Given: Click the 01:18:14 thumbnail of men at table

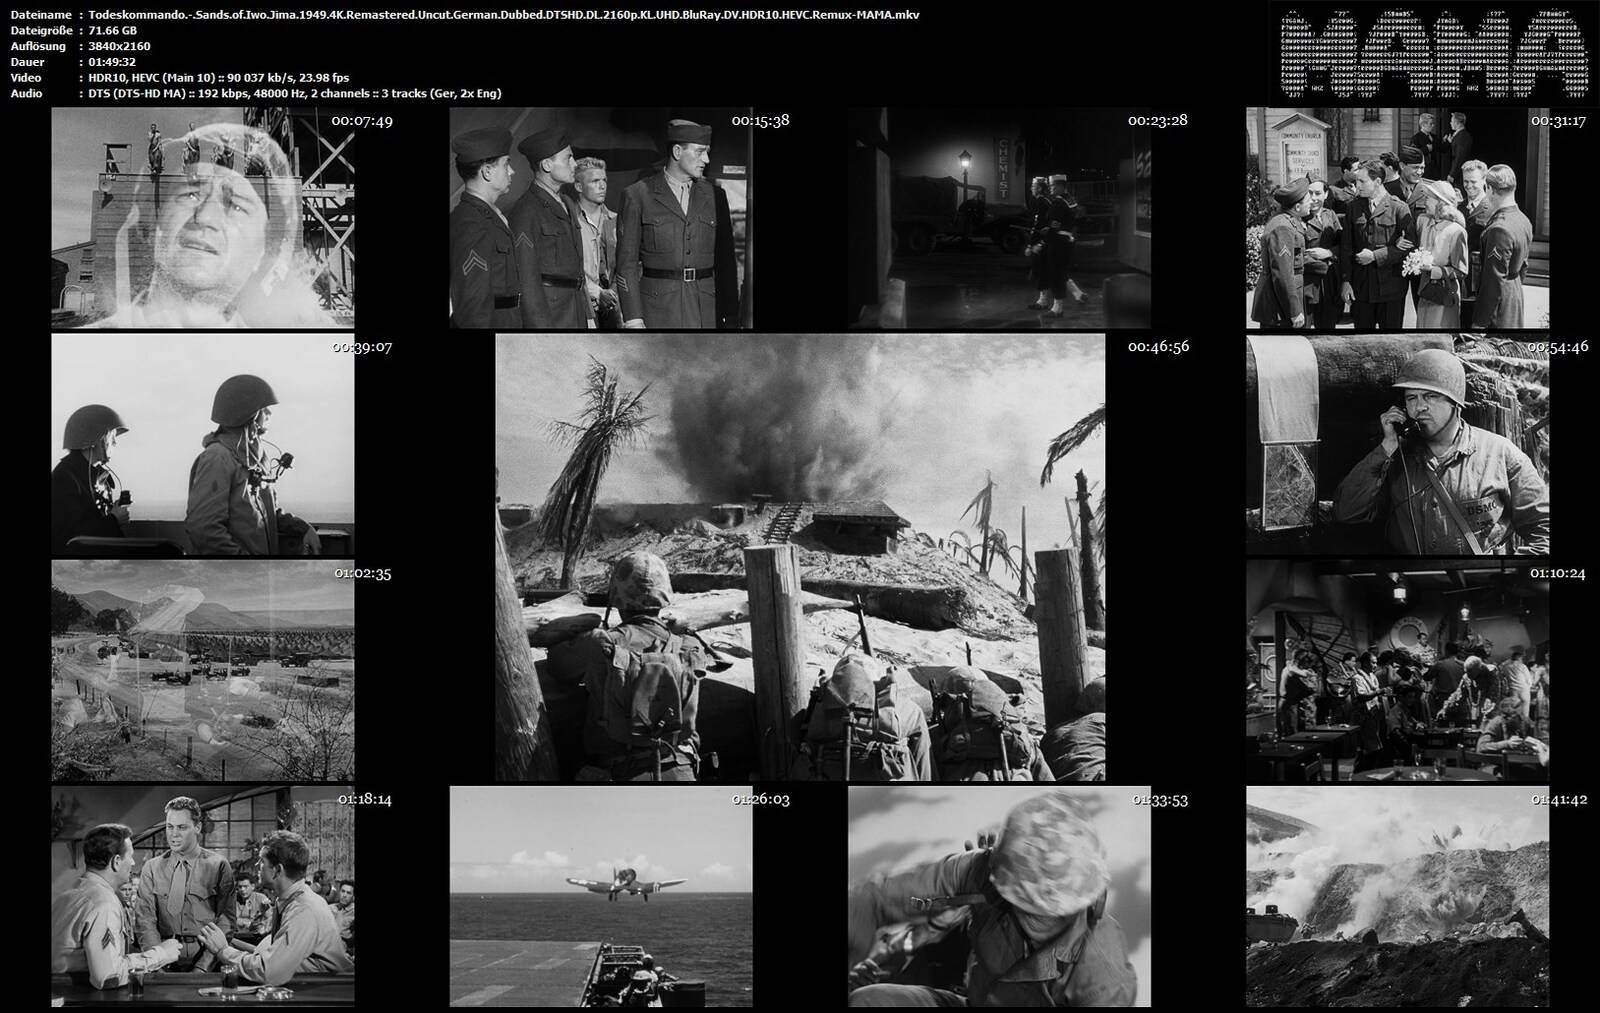Looking at the screenshot, I should click(x=203, y=896).
